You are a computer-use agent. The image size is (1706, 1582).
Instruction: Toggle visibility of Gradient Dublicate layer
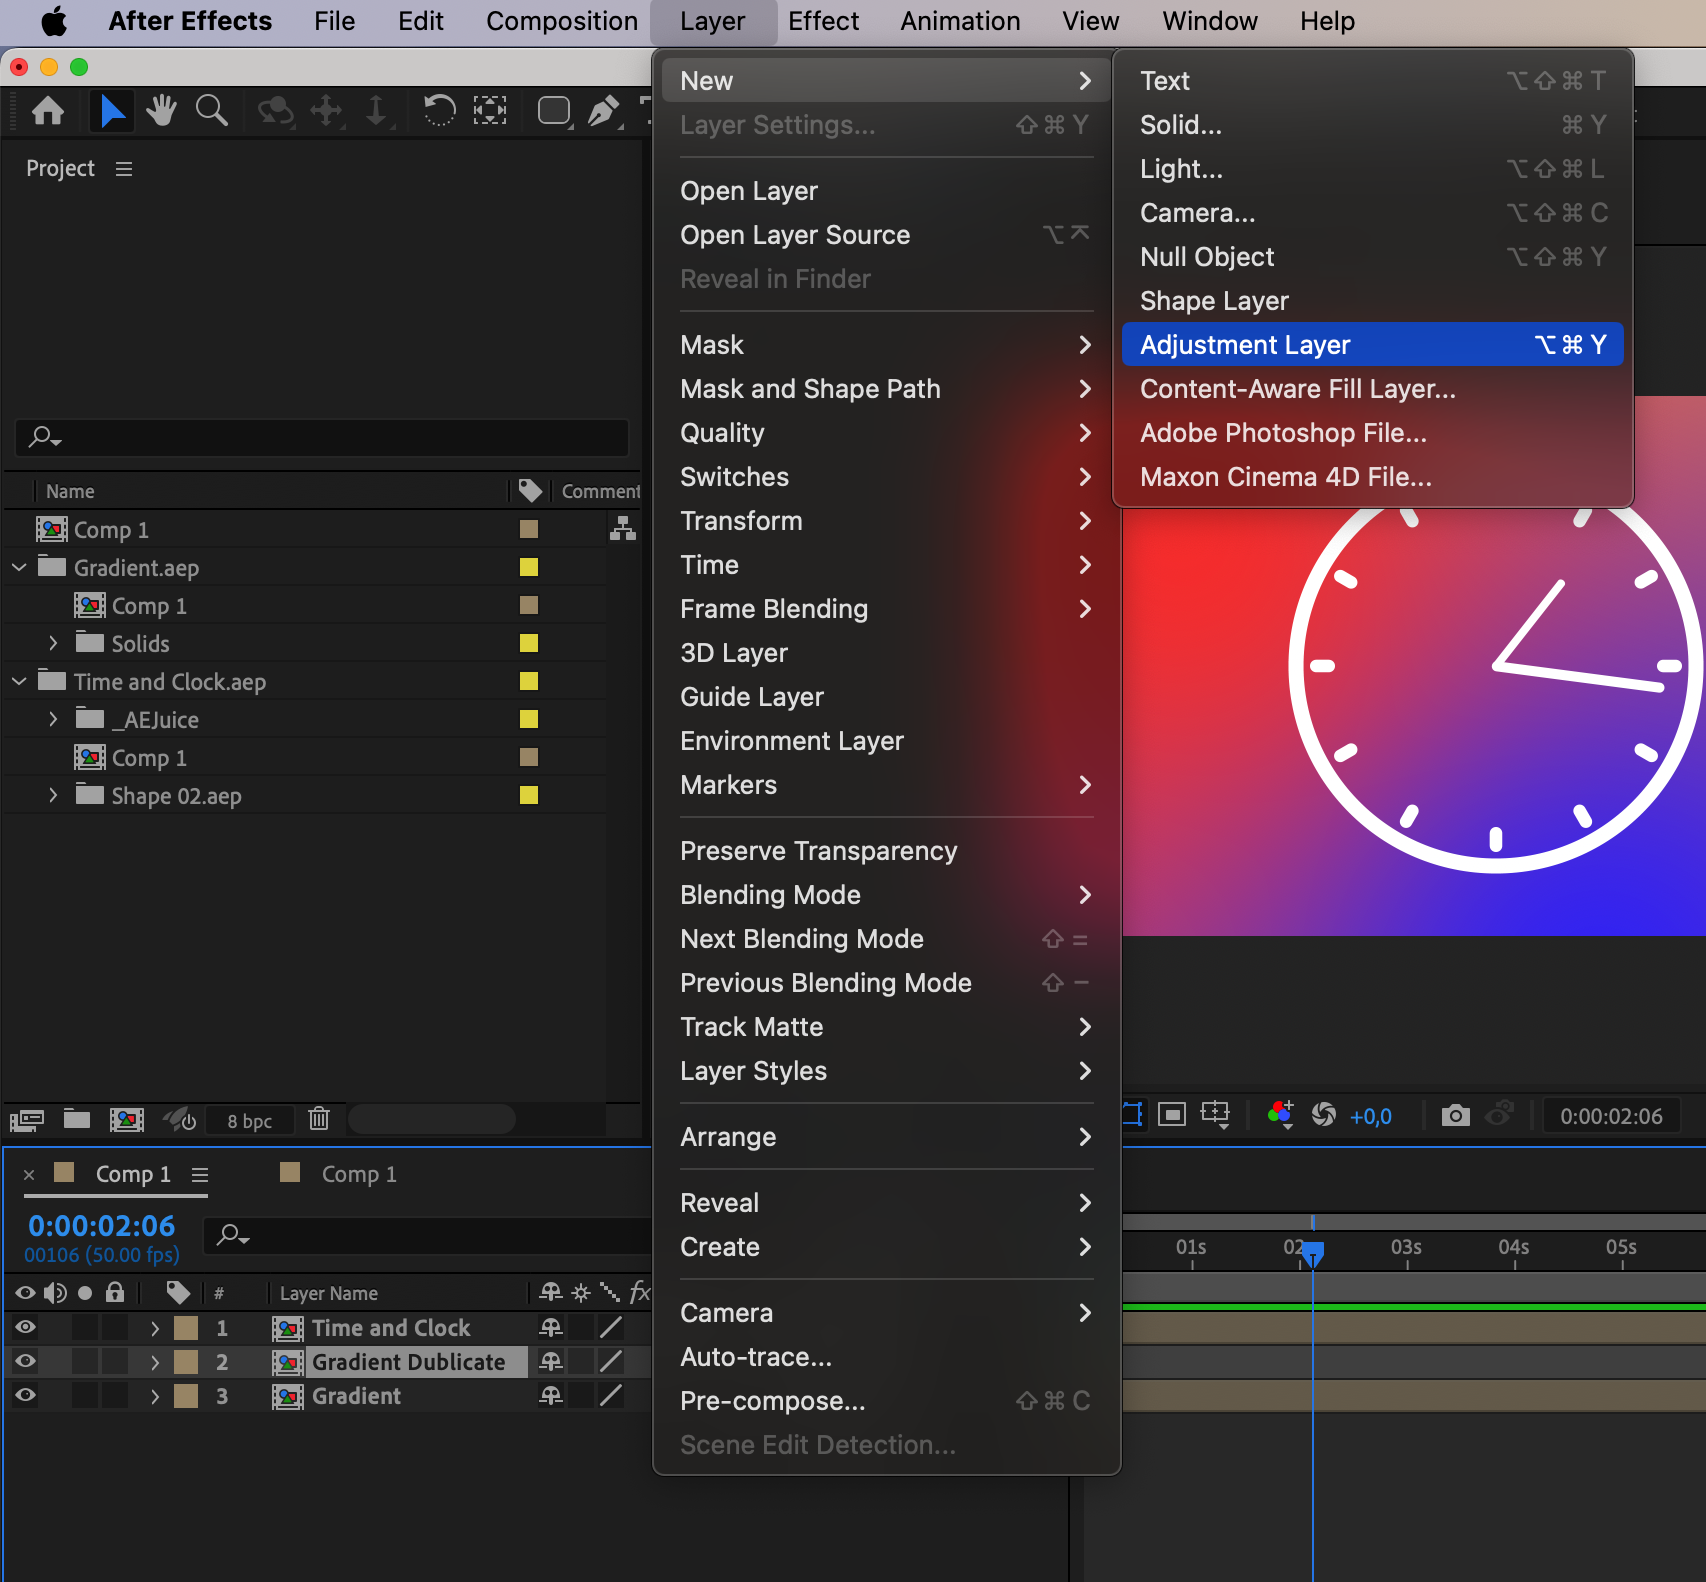tap(26, 1361)
